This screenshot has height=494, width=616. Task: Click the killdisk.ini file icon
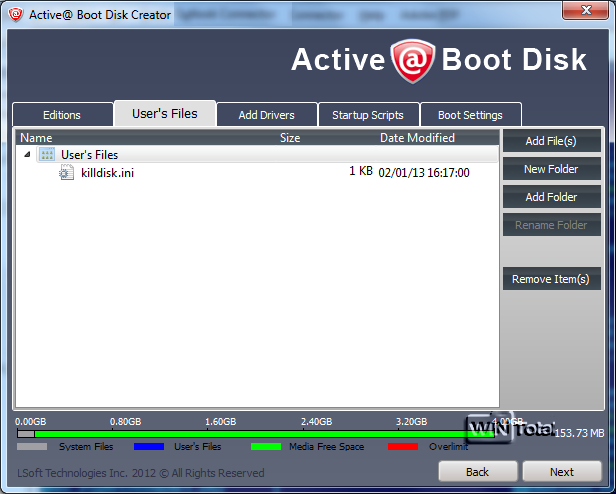coord(66,173)
